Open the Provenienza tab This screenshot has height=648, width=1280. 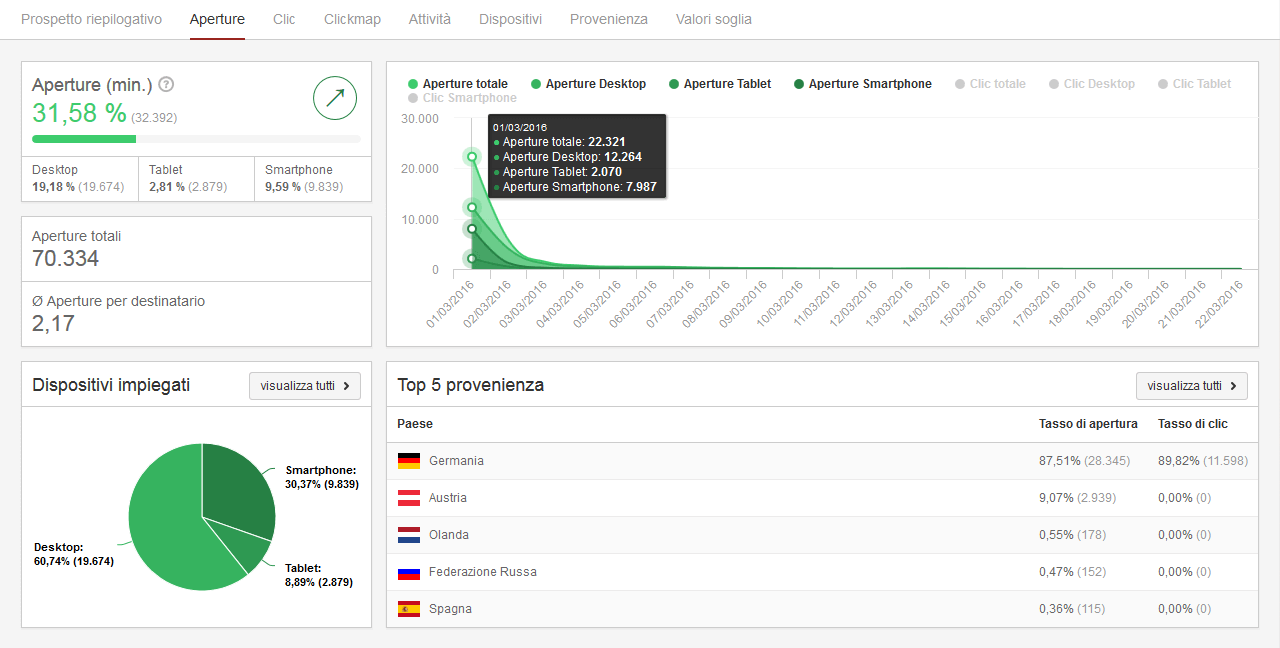(x=609, y=19)
